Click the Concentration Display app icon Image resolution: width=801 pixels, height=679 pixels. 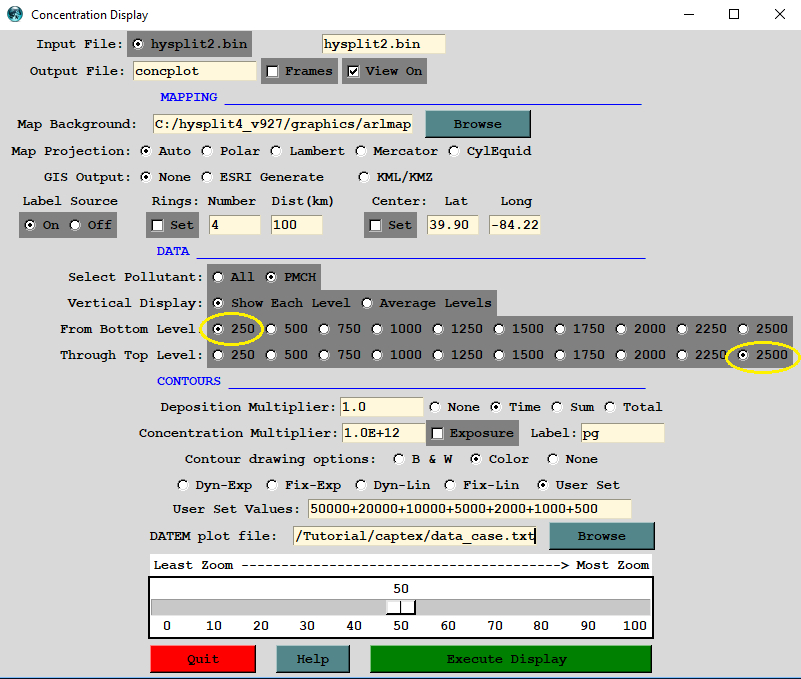[x=13, y=15]
